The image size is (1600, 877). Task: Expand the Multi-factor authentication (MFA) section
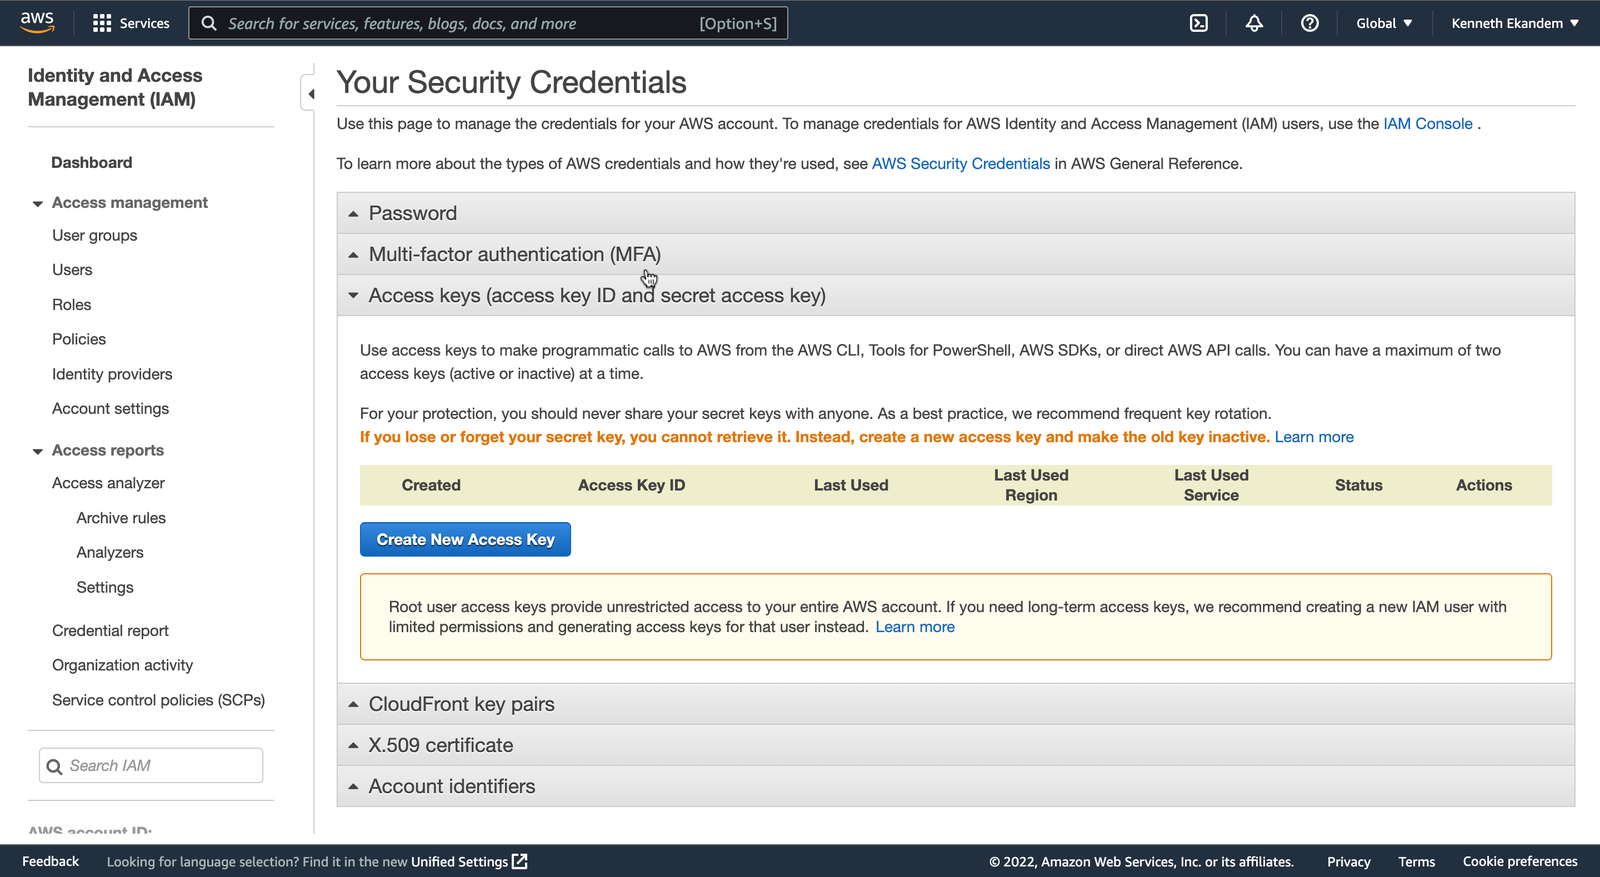955,254
